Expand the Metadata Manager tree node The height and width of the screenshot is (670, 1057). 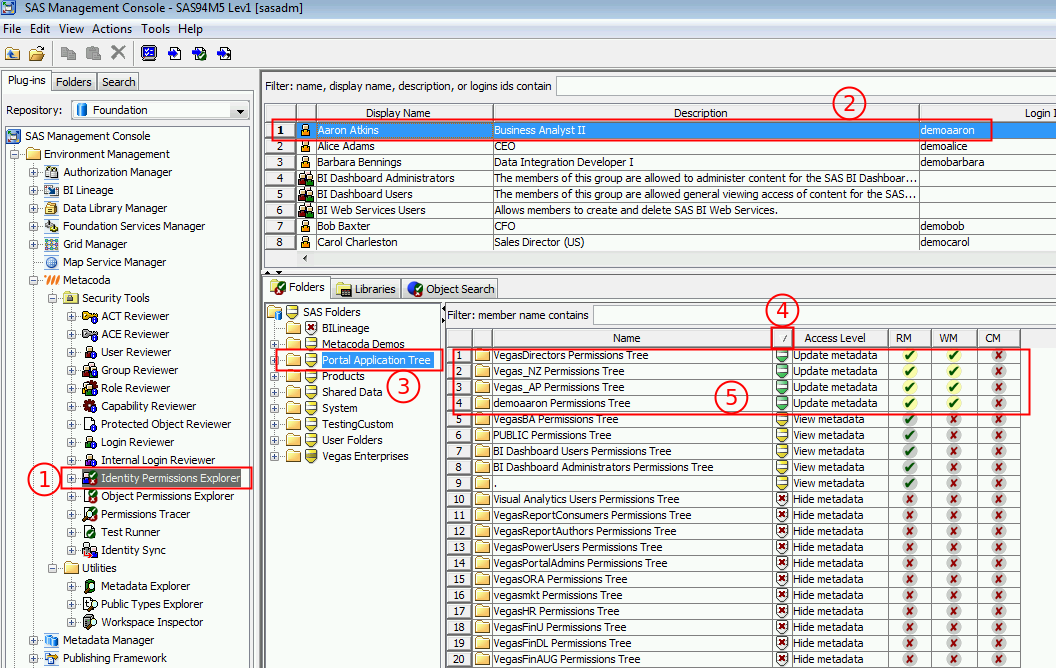34,640
